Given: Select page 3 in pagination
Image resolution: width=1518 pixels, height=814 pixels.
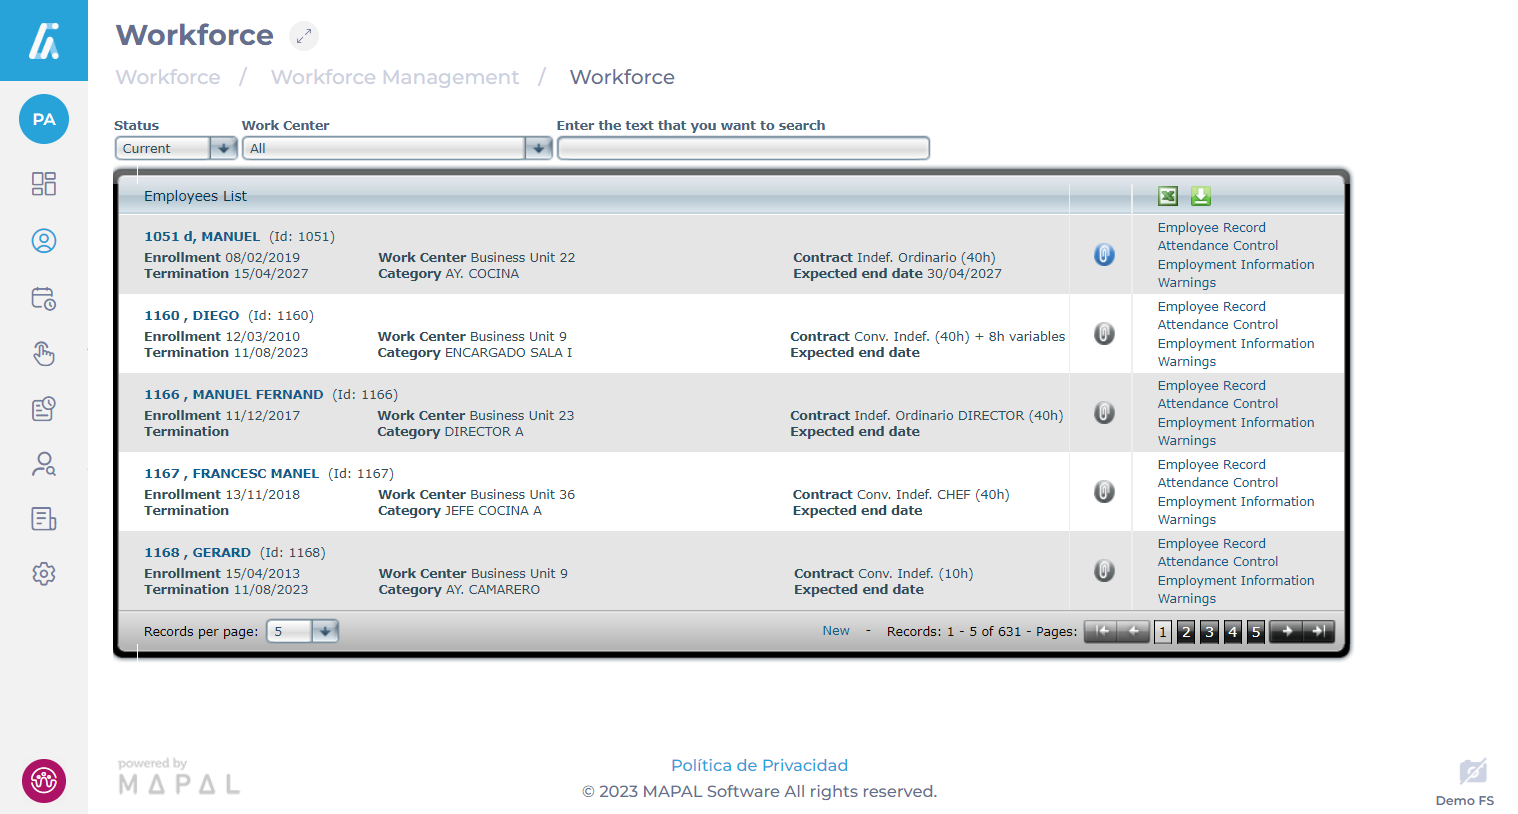Looking at the screenshot, I should coord(1209,632).
